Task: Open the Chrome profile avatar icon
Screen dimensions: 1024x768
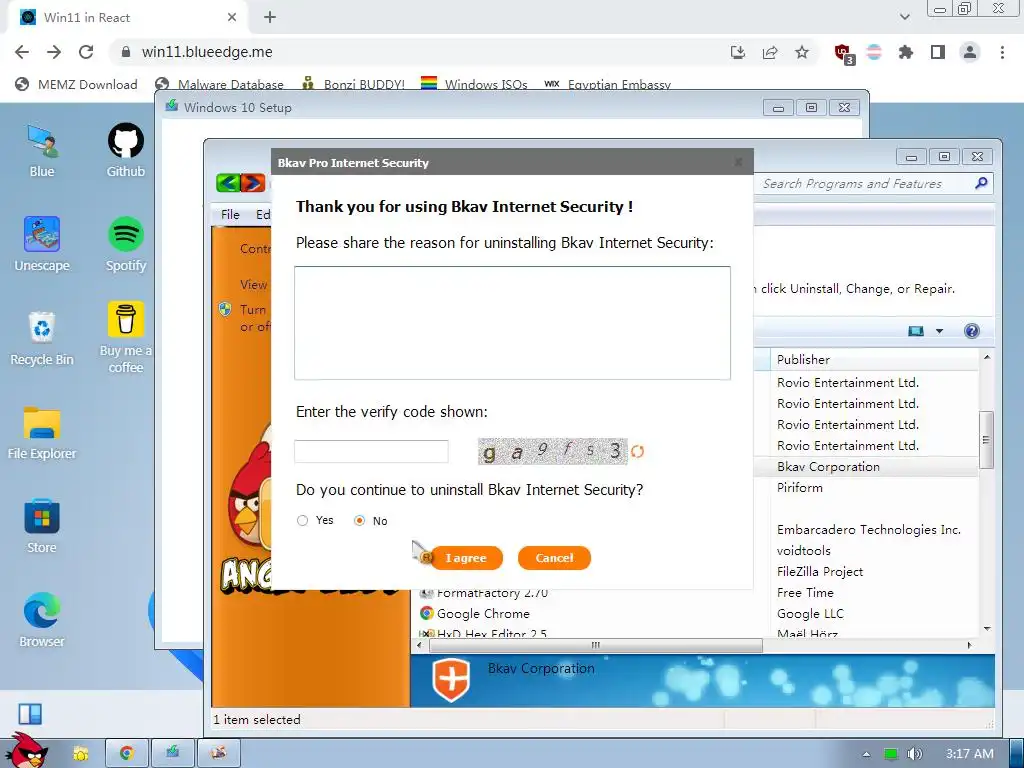Action: click(x=970, y=52)
